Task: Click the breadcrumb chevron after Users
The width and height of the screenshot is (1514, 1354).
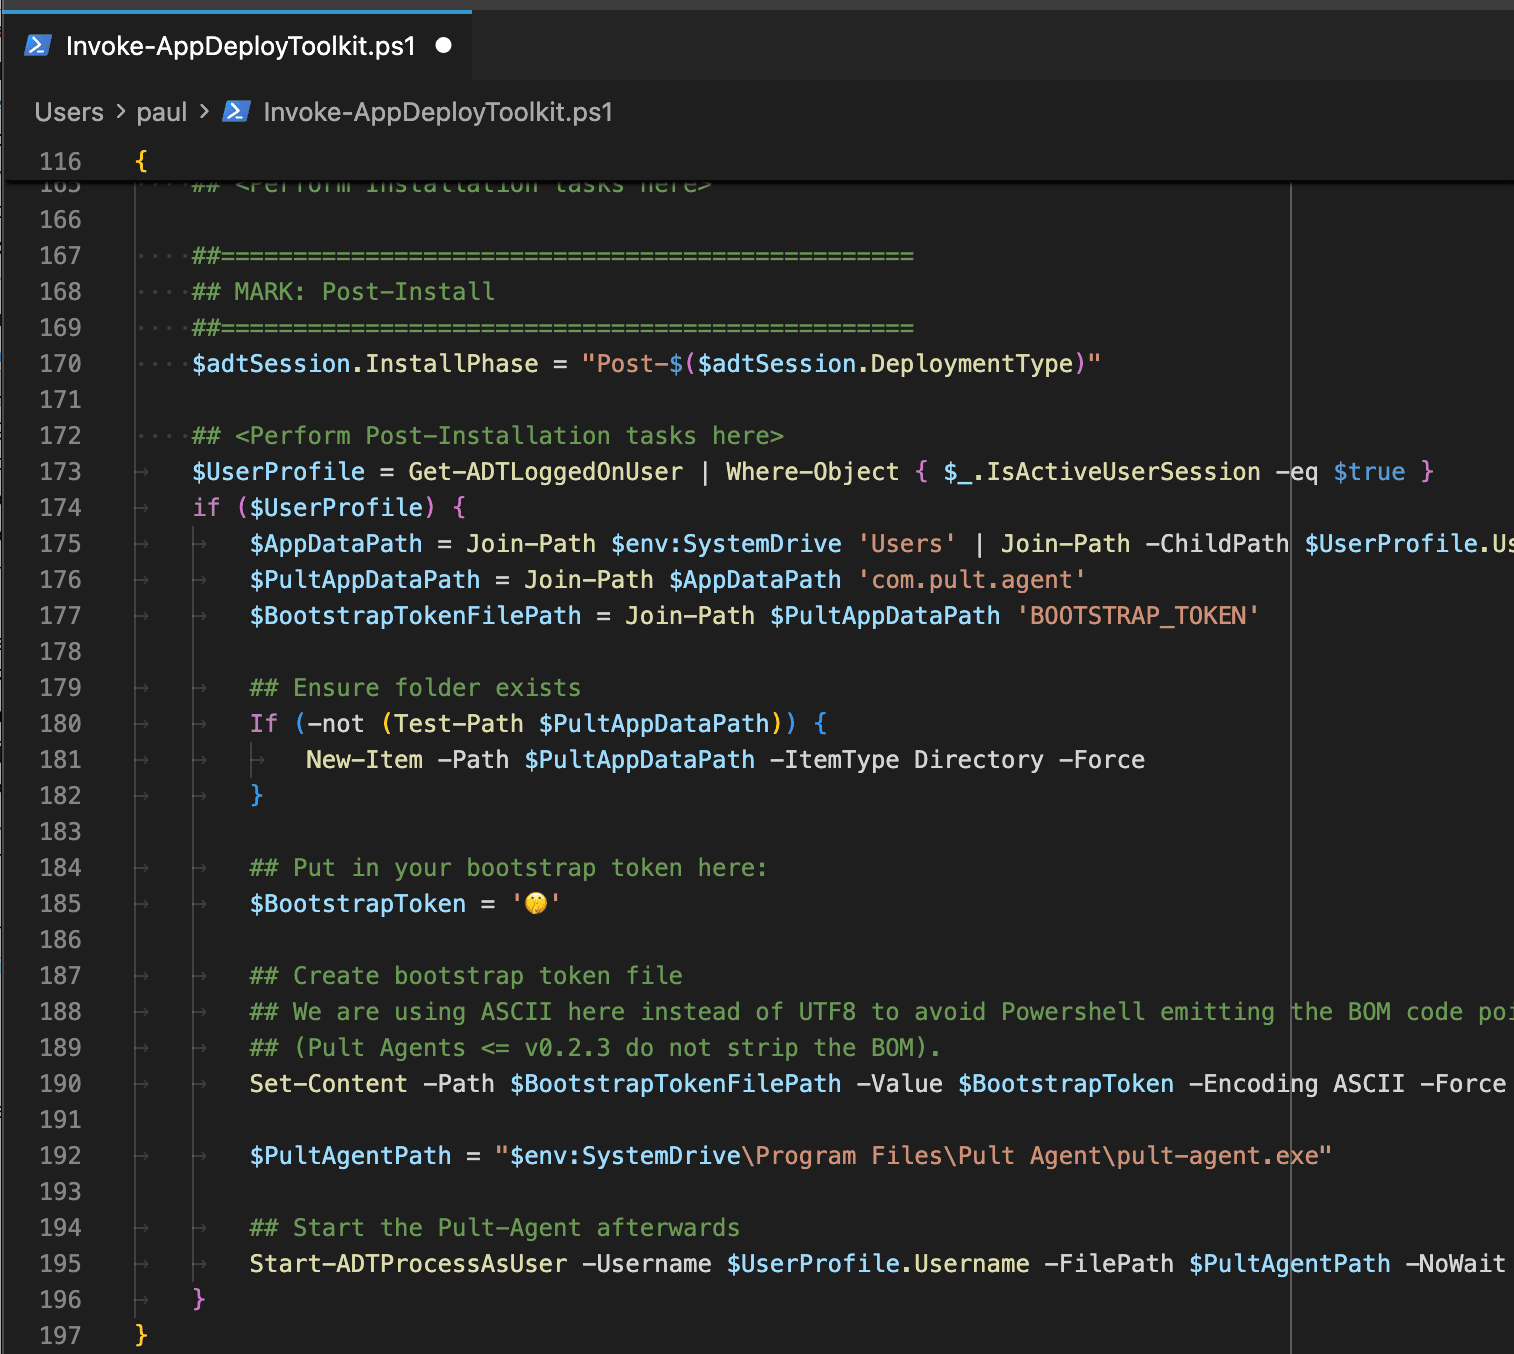Action: tap(120, 112)
